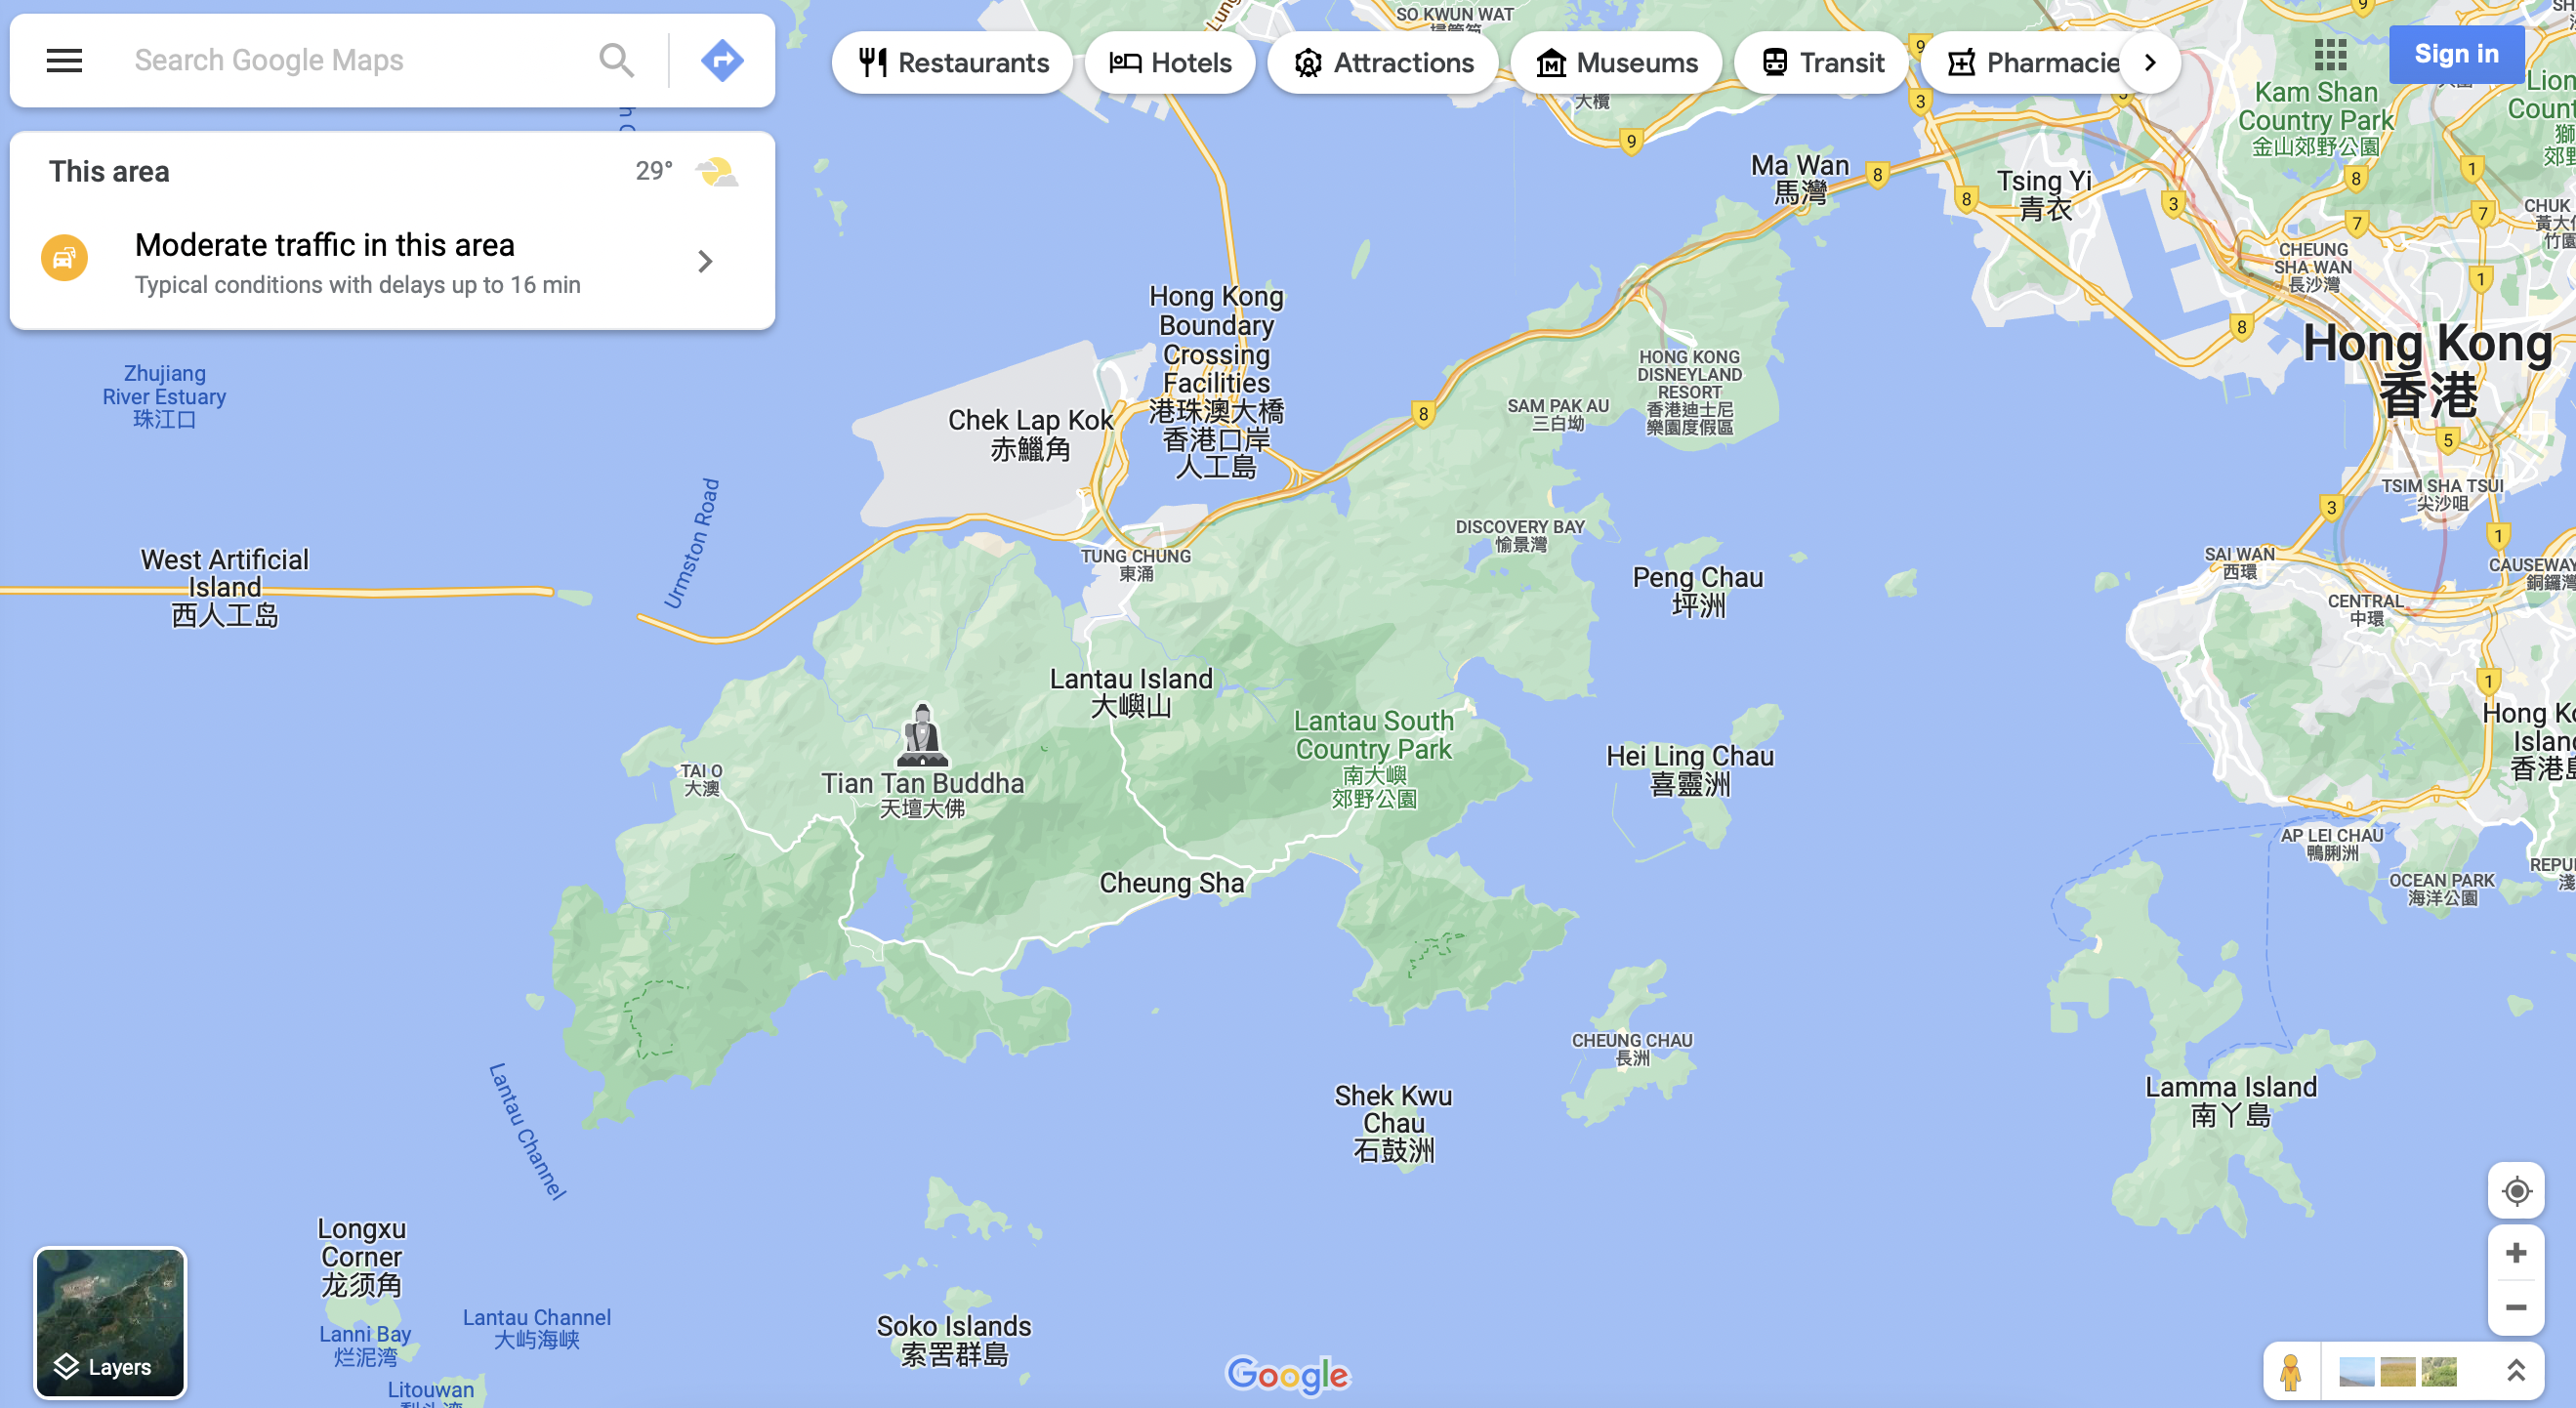The width and height of the screenshot is (2576, 1408).
Task: Click the Lantau Island label
Action: point(1131,692)
